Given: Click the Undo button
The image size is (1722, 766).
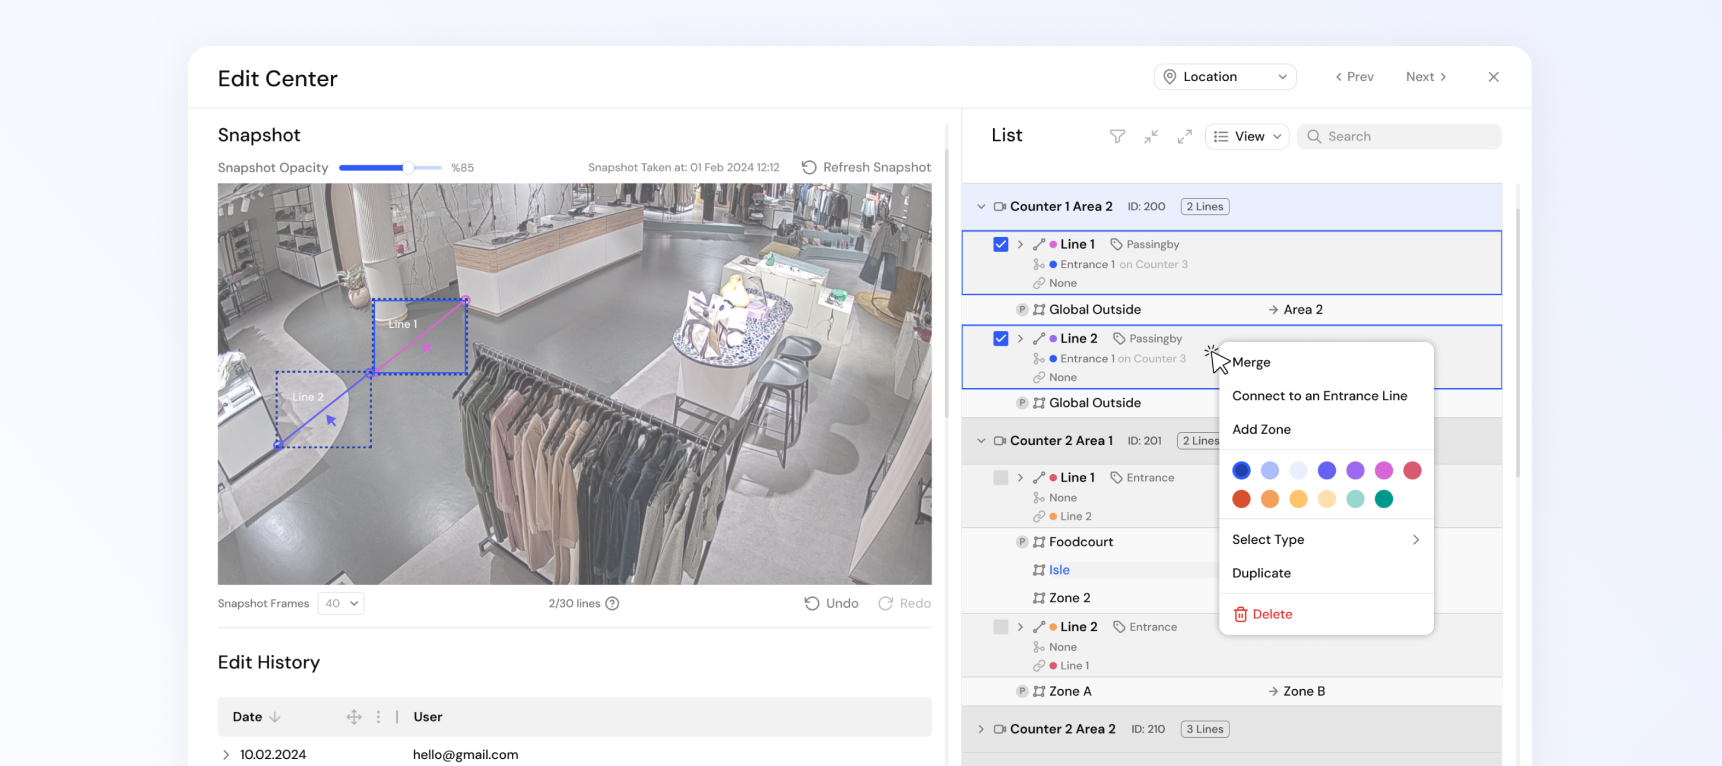Looking at the screenshot, I should (832, 604).
